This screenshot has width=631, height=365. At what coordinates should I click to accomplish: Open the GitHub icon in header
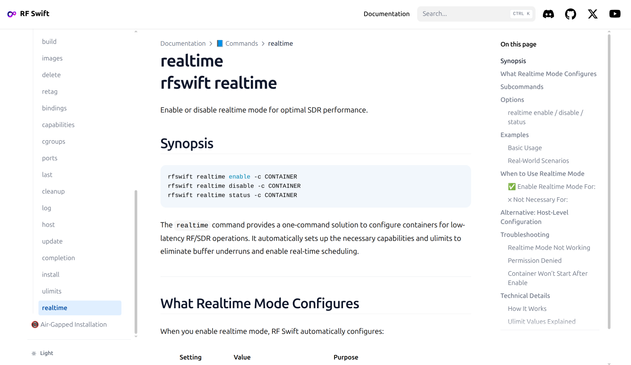coord(570,14)
